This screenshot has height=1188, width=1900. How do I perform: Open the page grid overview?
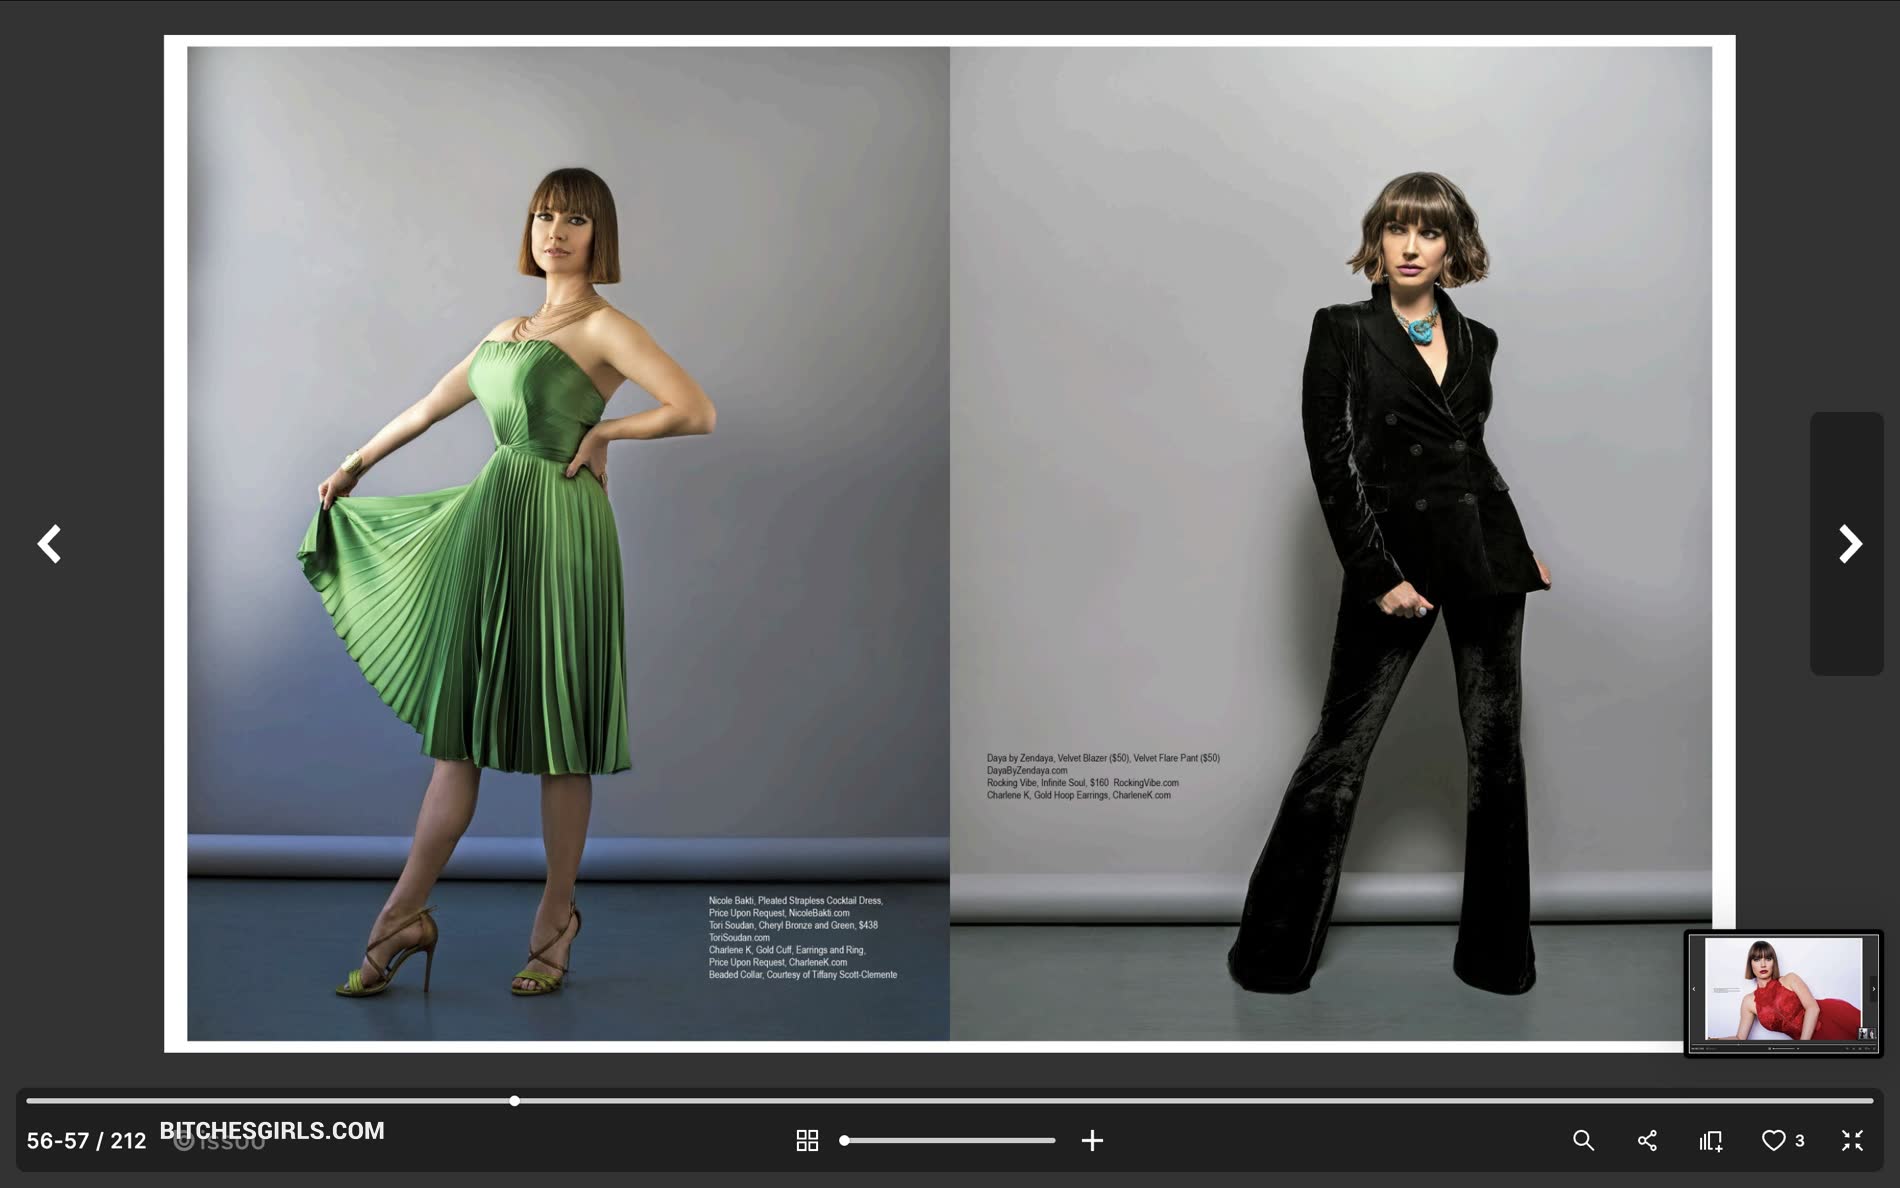(807, 1140)
